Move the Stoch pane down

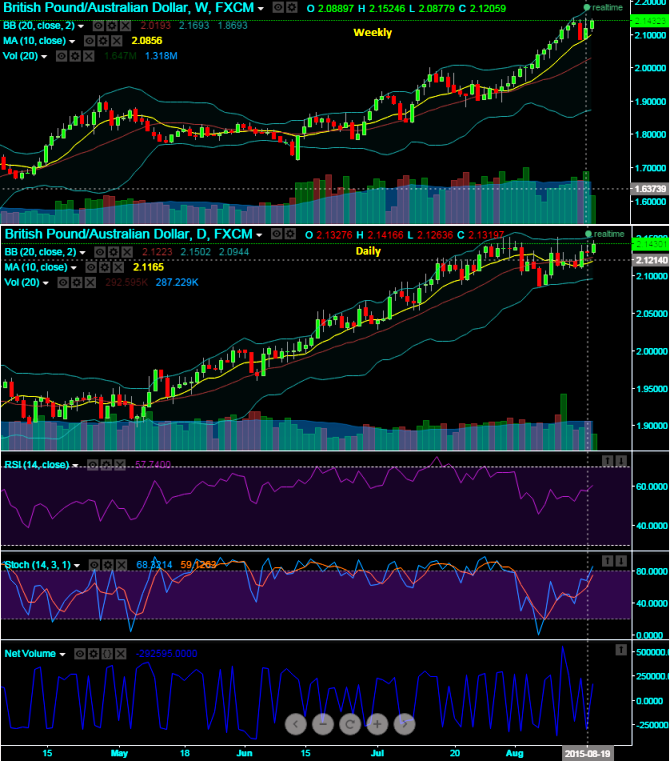621,562
